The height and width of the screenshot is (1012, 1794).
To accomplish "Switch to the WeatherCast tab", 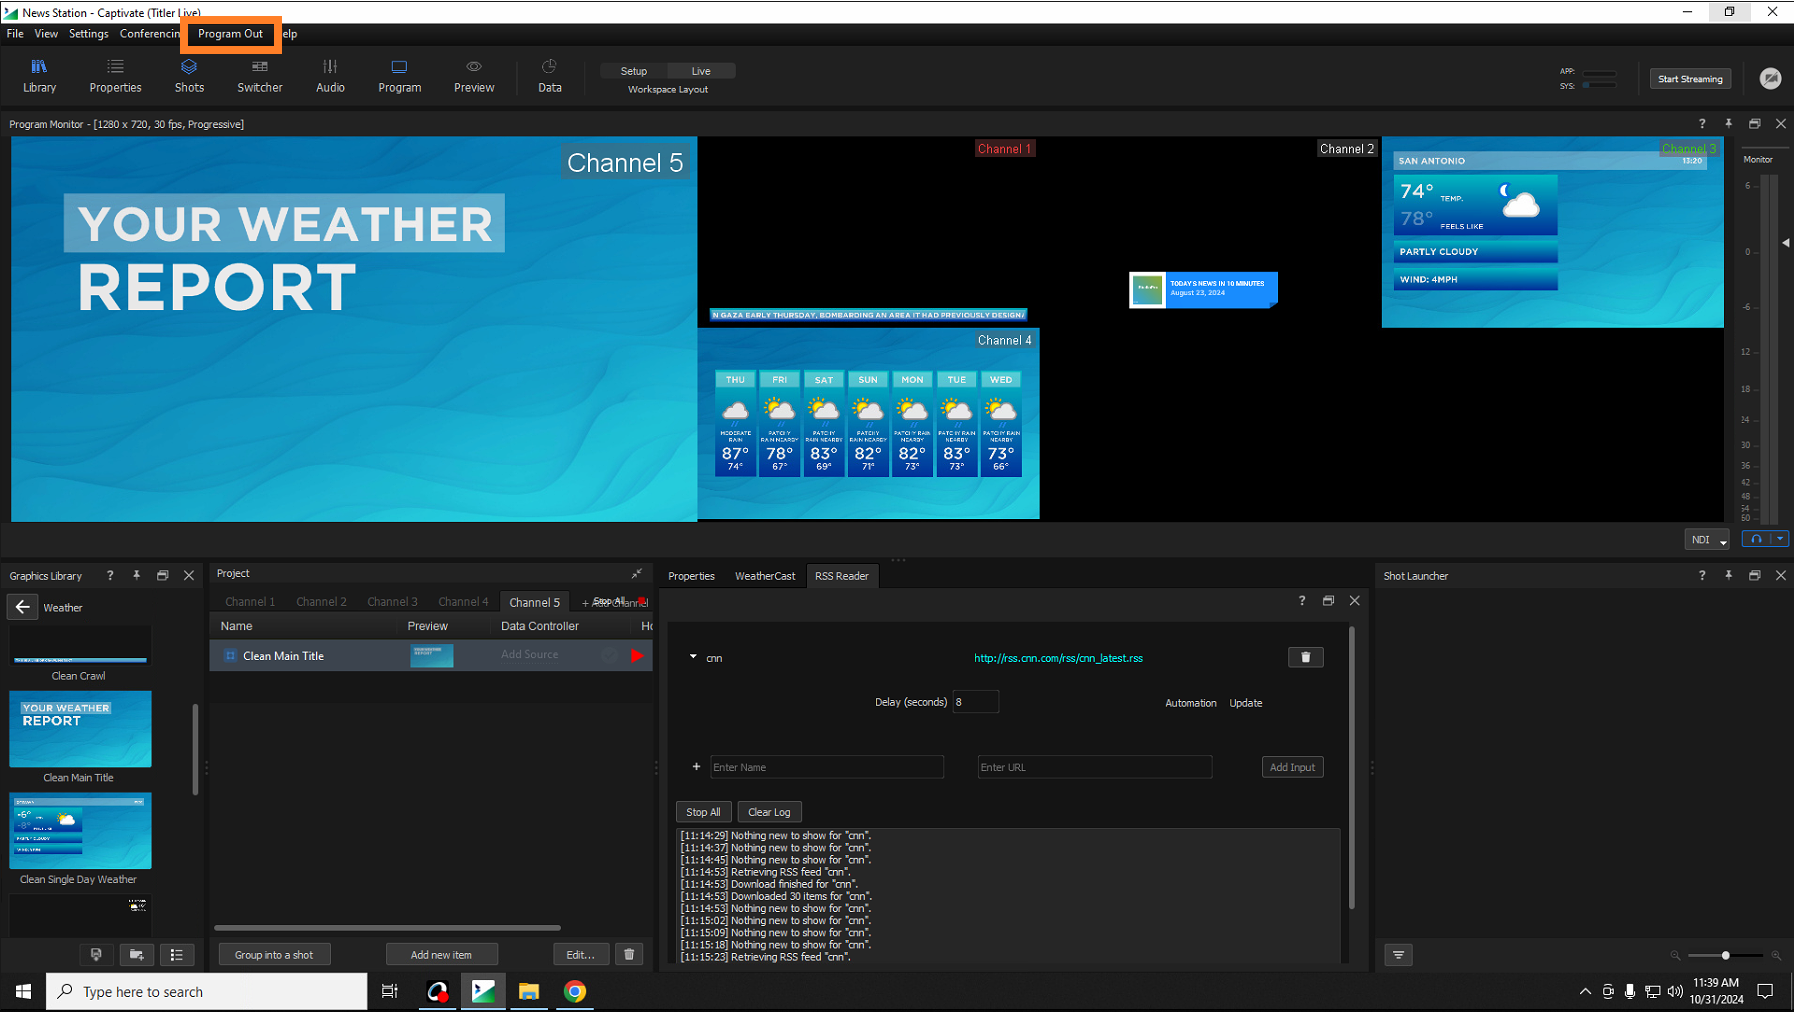I will point(765,576).
